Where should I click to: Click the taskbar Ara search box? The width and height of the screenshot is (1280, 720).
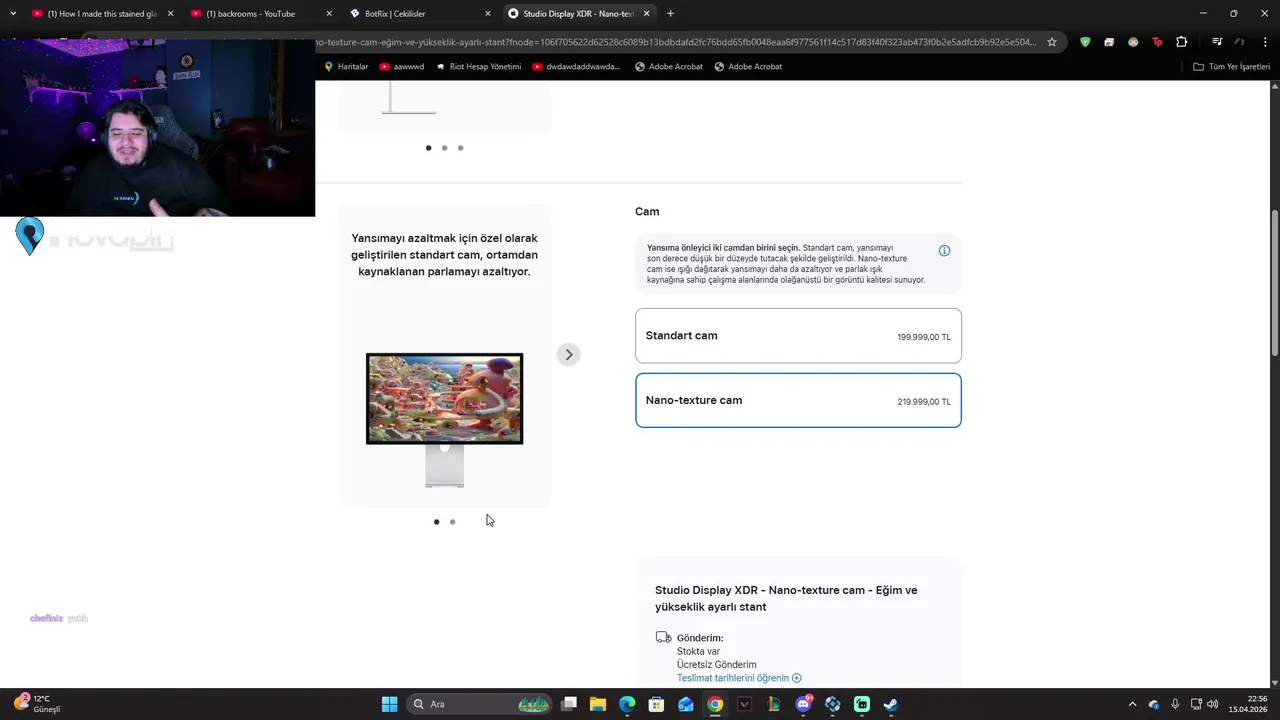click(x=480, y=704)
